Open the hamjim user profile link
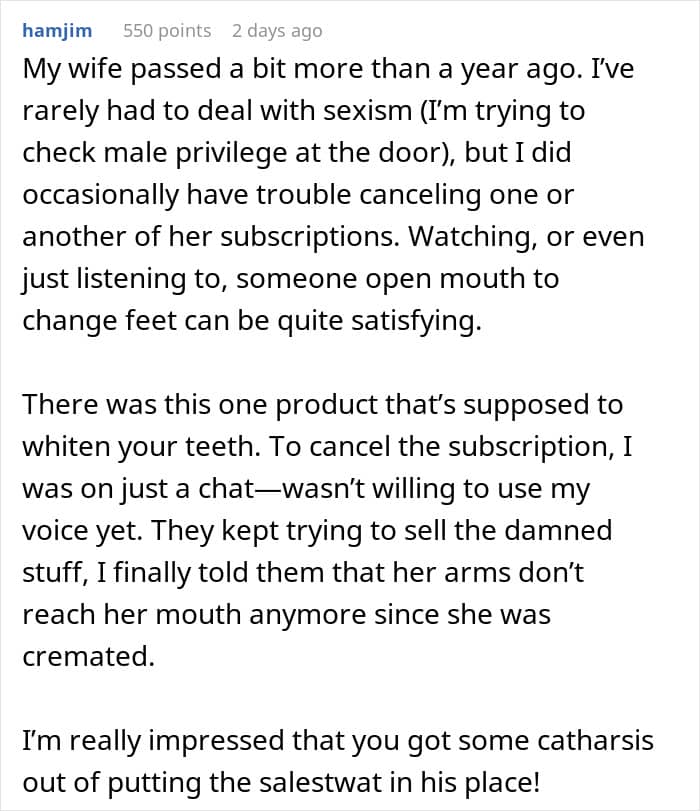 (x=56, y=30)
